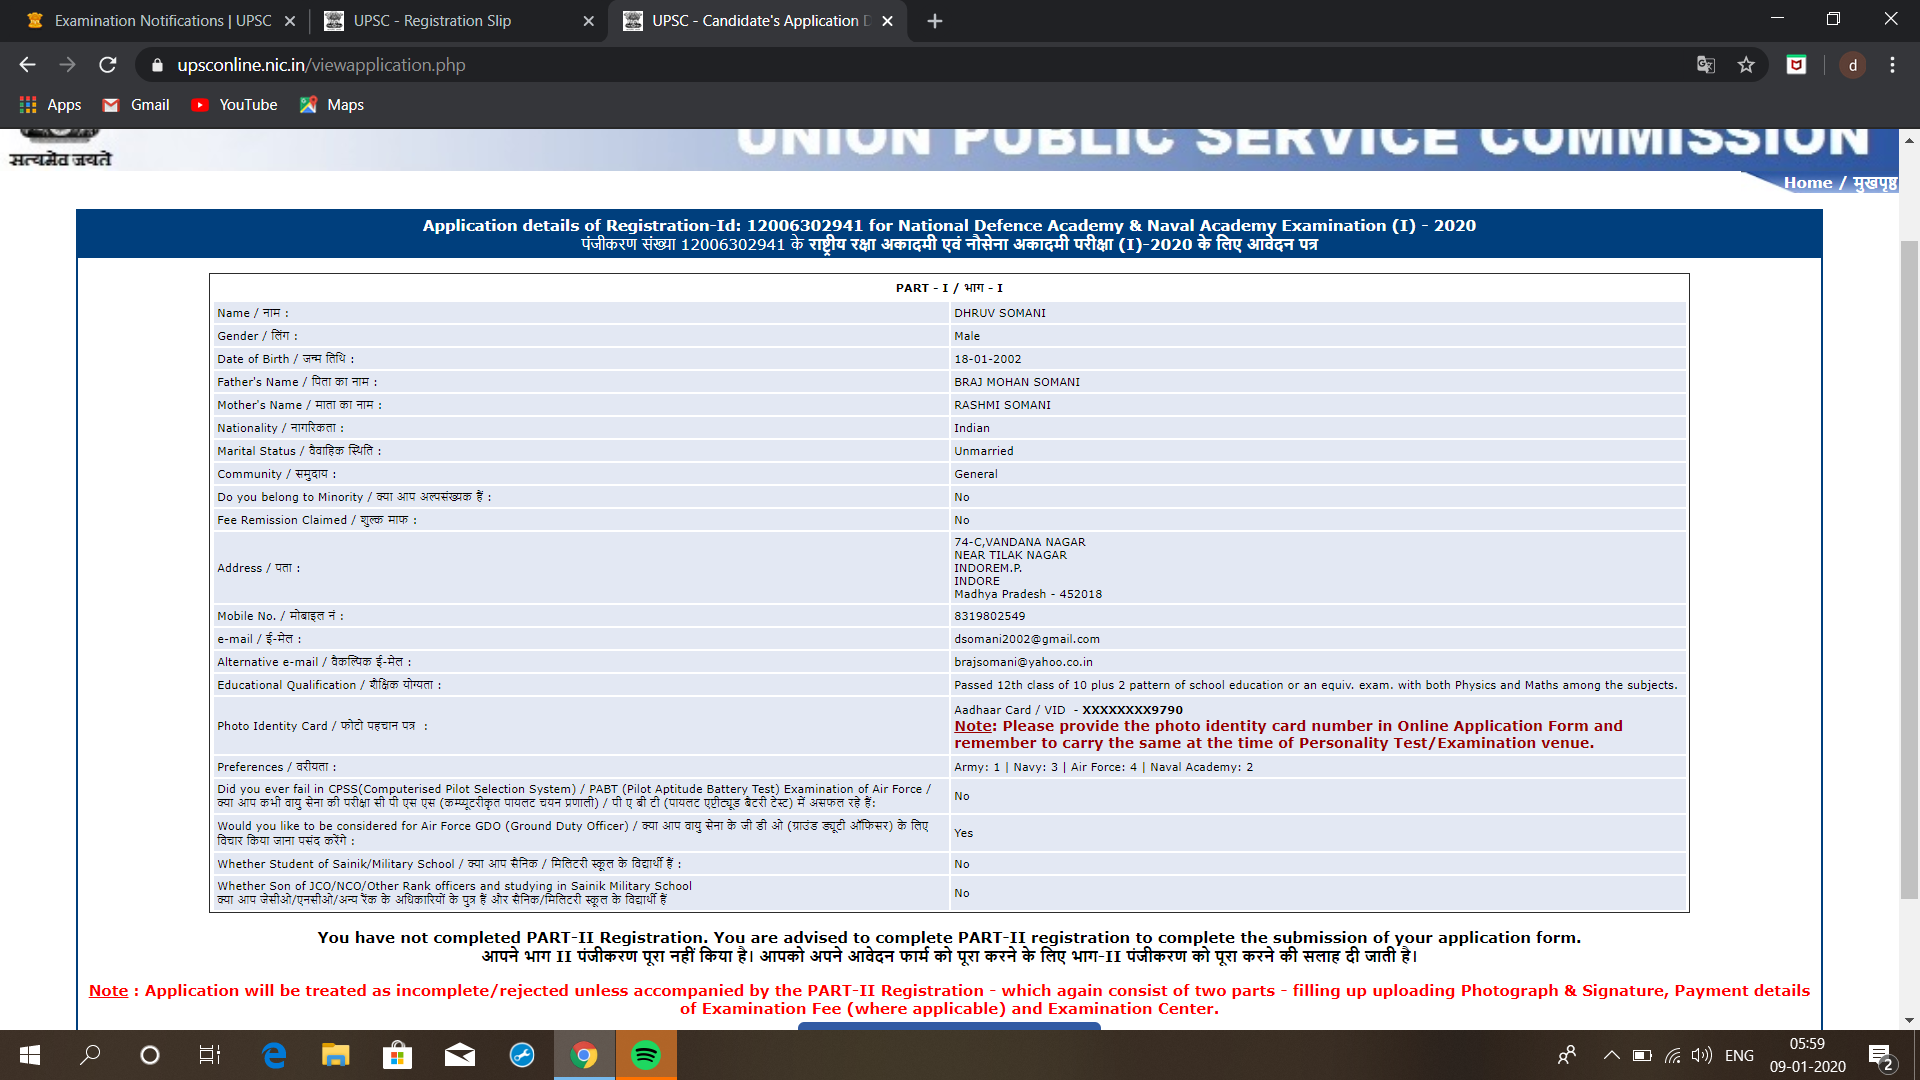Open Spotify from the taskbar
Image resolution: width=1920 pixels, height=1080 pixels.
click(646, 1055)
